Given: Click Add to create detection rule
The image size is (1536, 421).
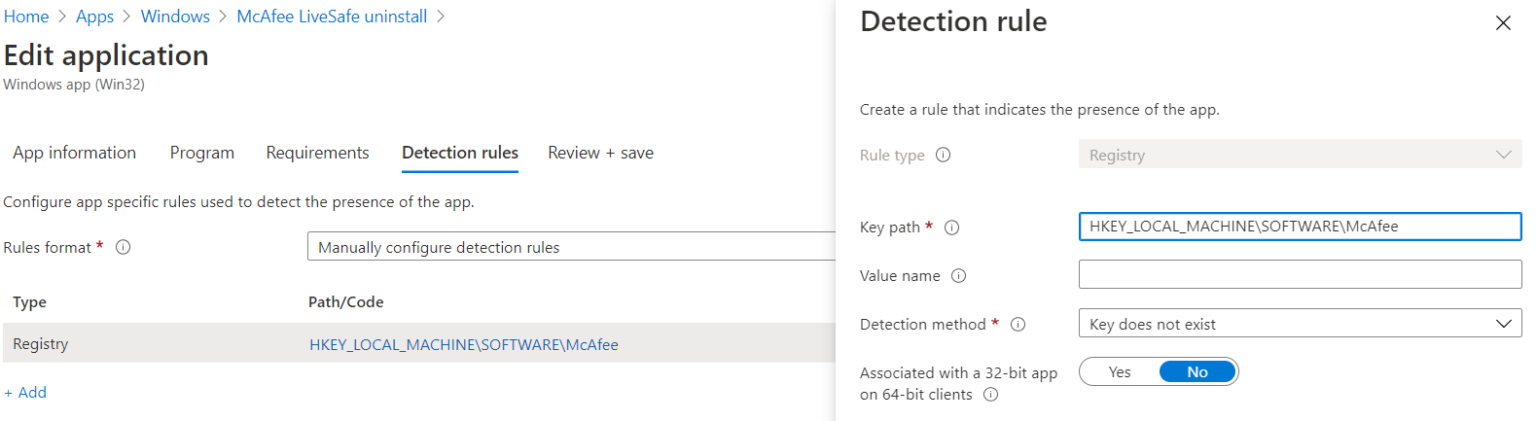Looking at the screenshot, I should tap(25, 393).
